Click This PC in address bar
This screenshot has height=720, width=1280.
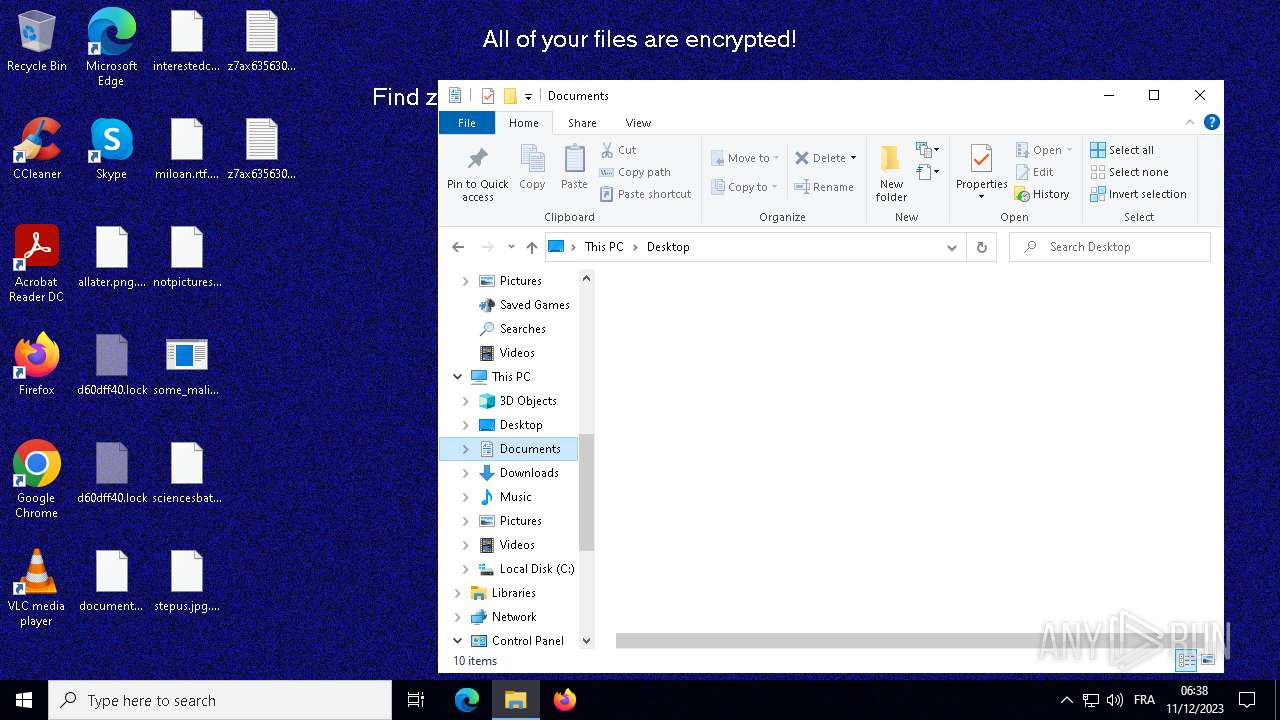603,247
